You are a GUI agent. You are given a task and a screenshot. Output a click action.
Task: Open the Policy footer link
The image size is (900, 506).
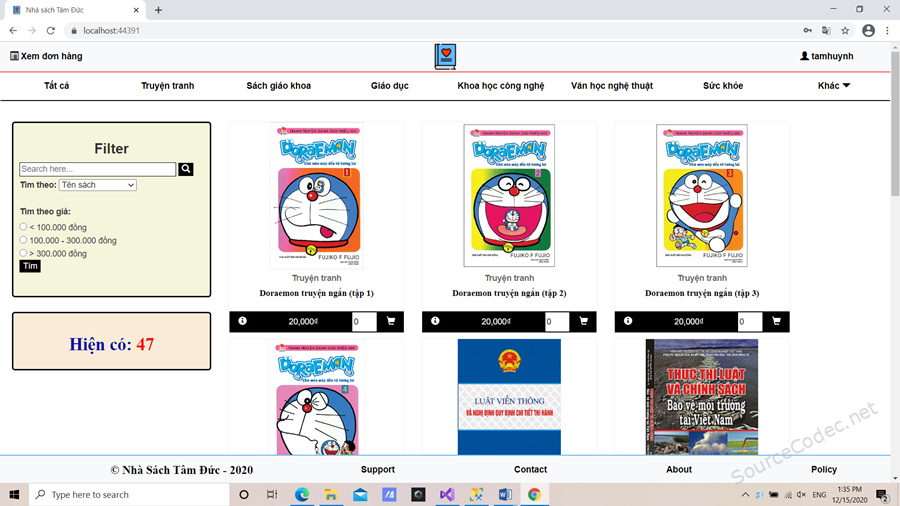(x=824, y=469)
